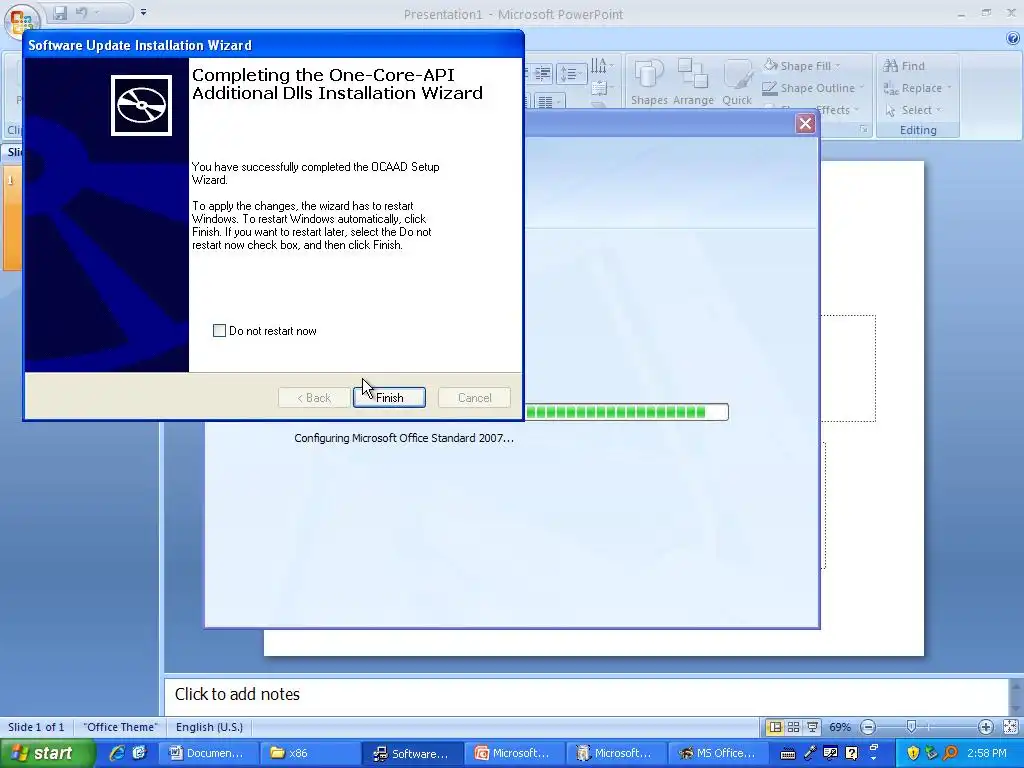Click the notes pane scrollbar
This screenshot has height=768, width=1024.
coord(1016,697)
